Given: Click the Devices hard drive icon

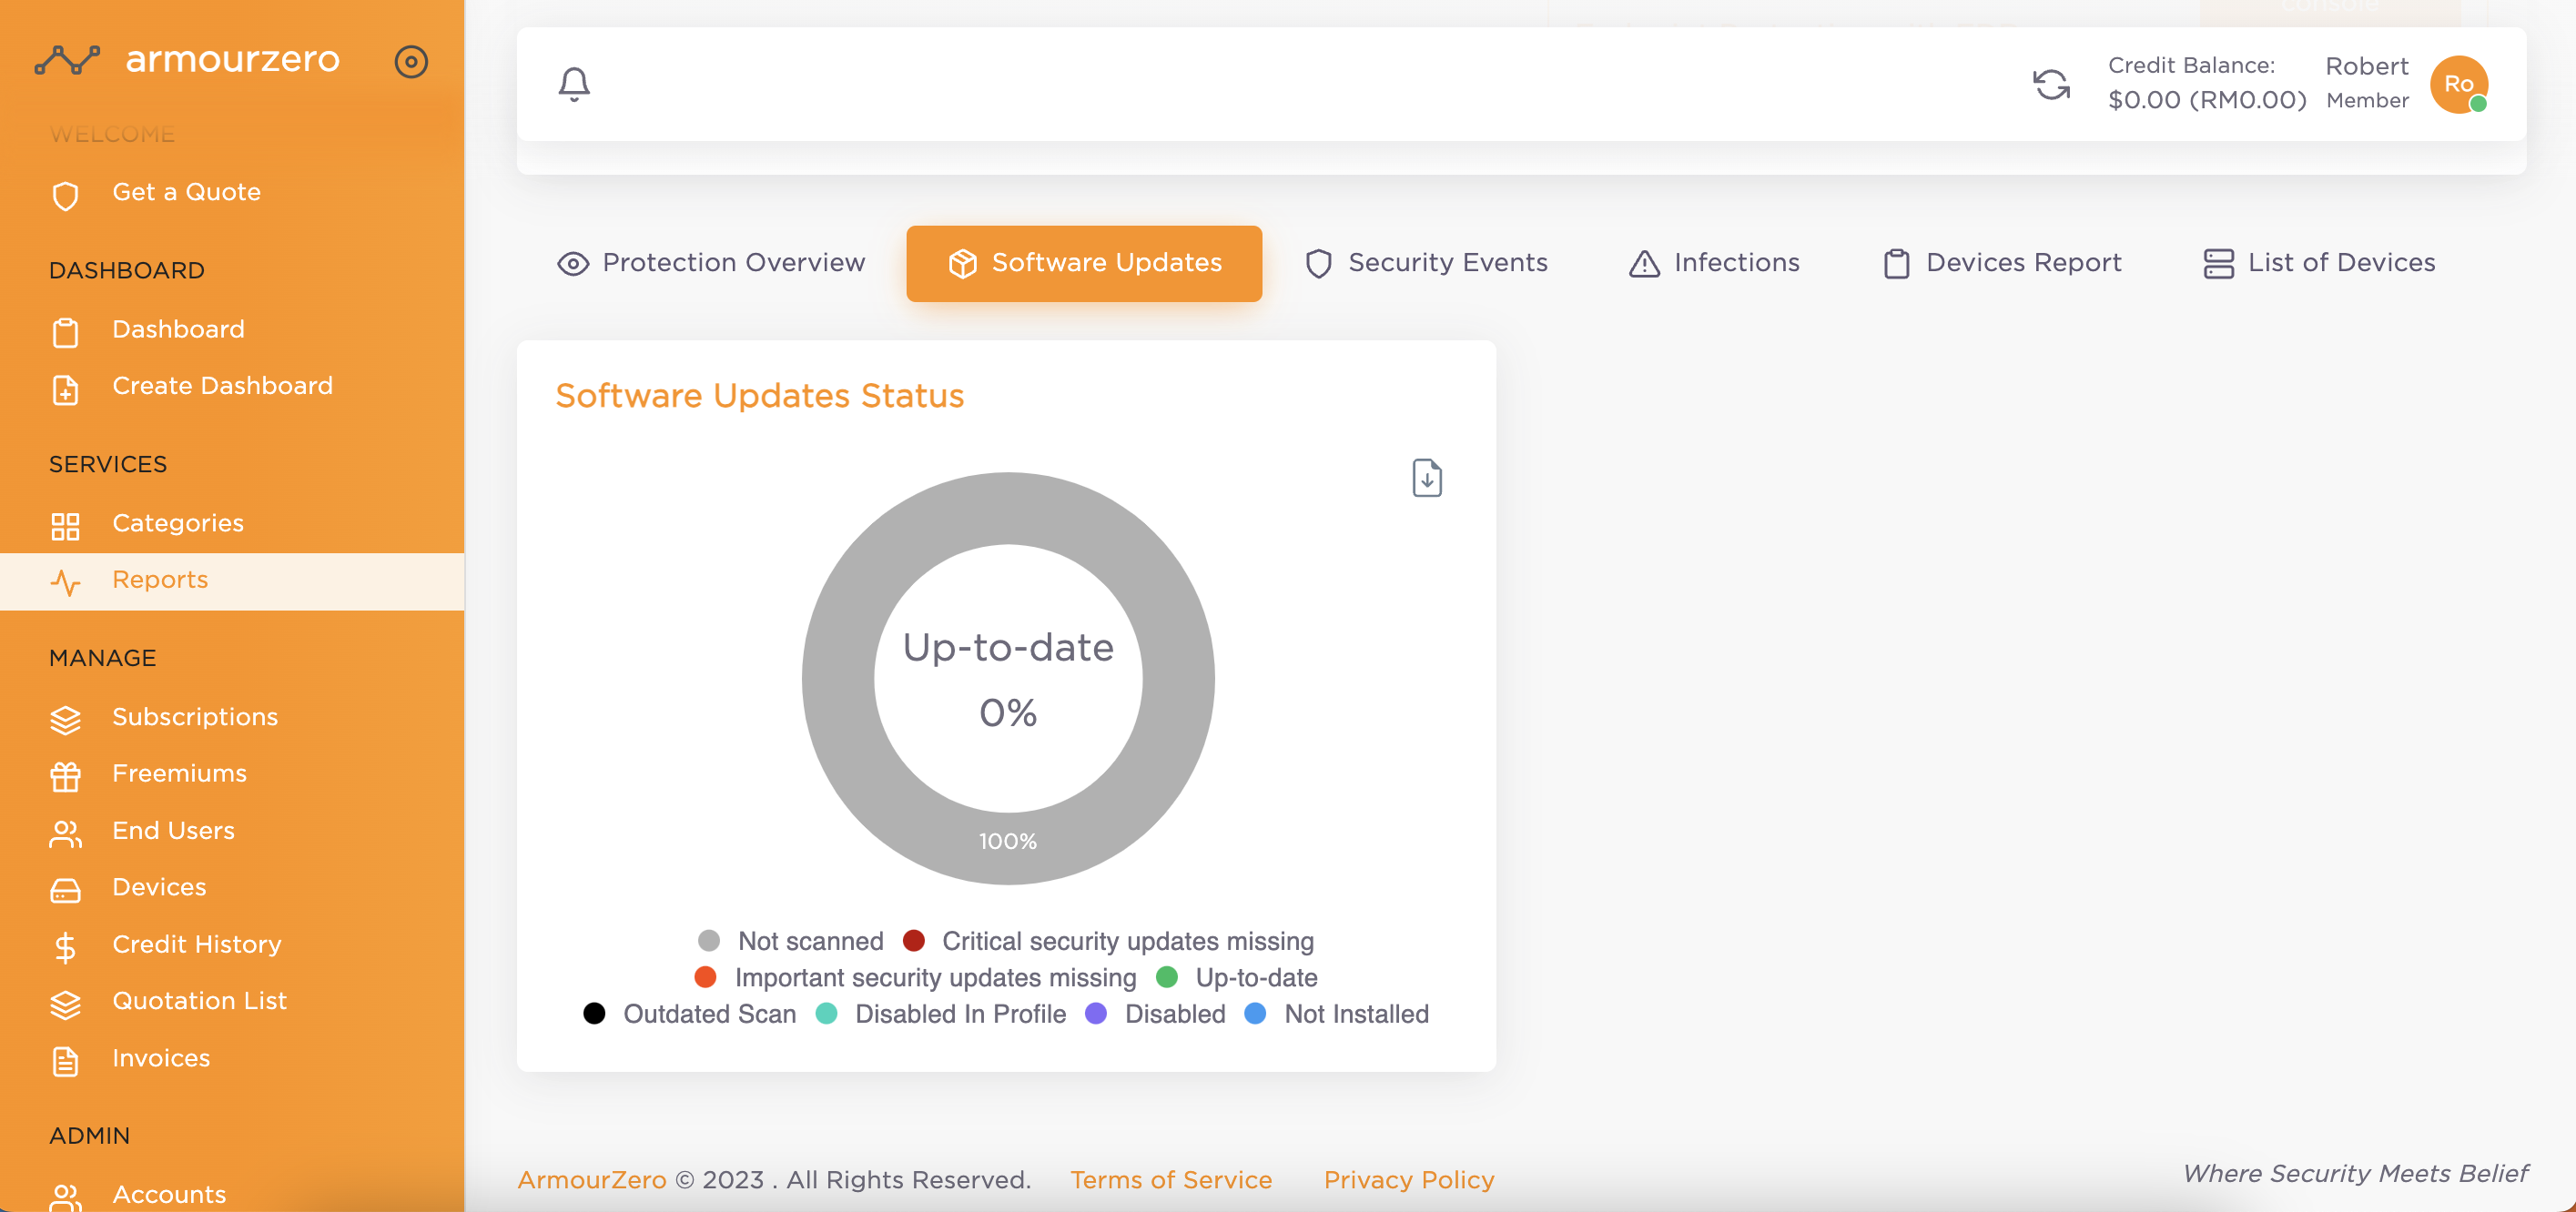Looking at the screenshot, I should click(x=66, y=889).
